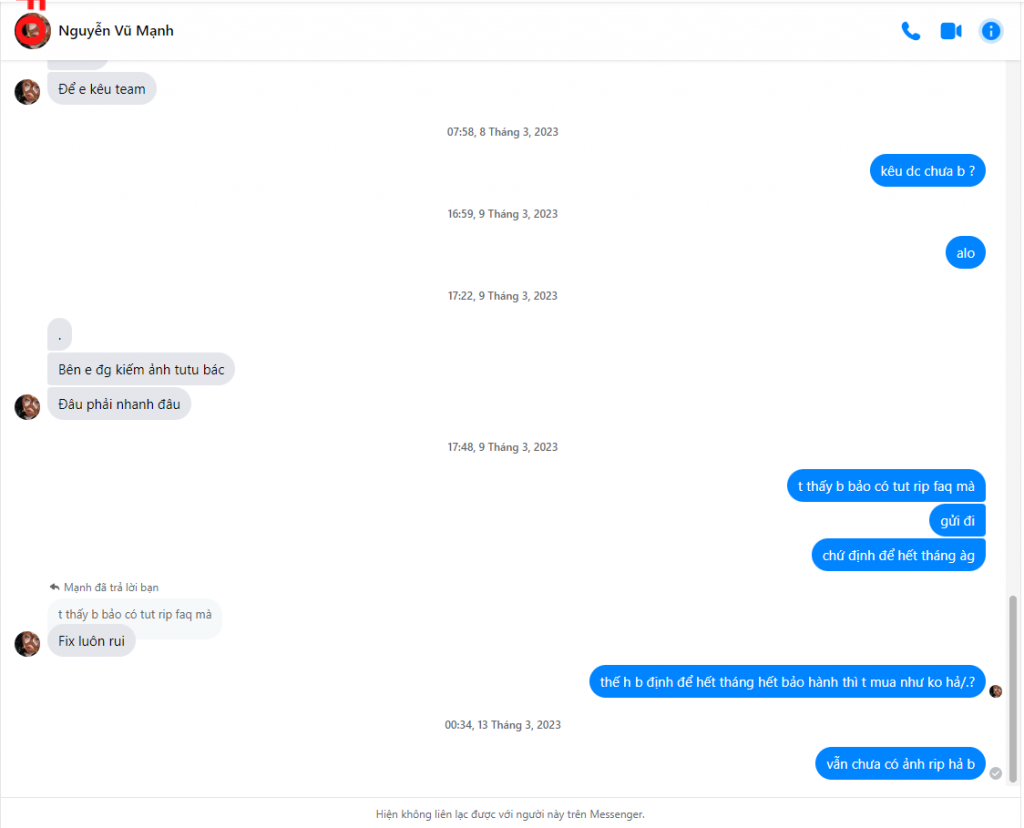Click the delivered checkmark status icon
This screenshot has height=828, width=1024.
click(995, 773)
